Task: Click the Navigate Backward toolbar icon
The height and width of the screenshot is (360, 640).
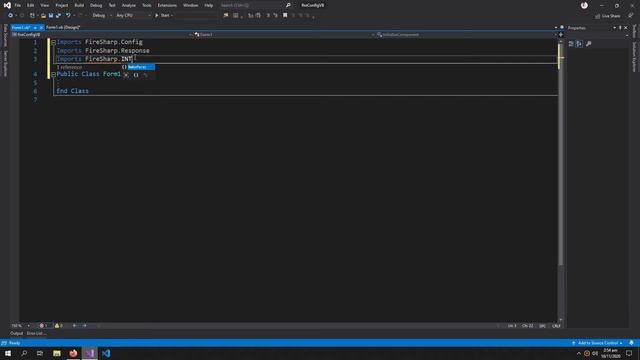Action: [x=10, y=16]
